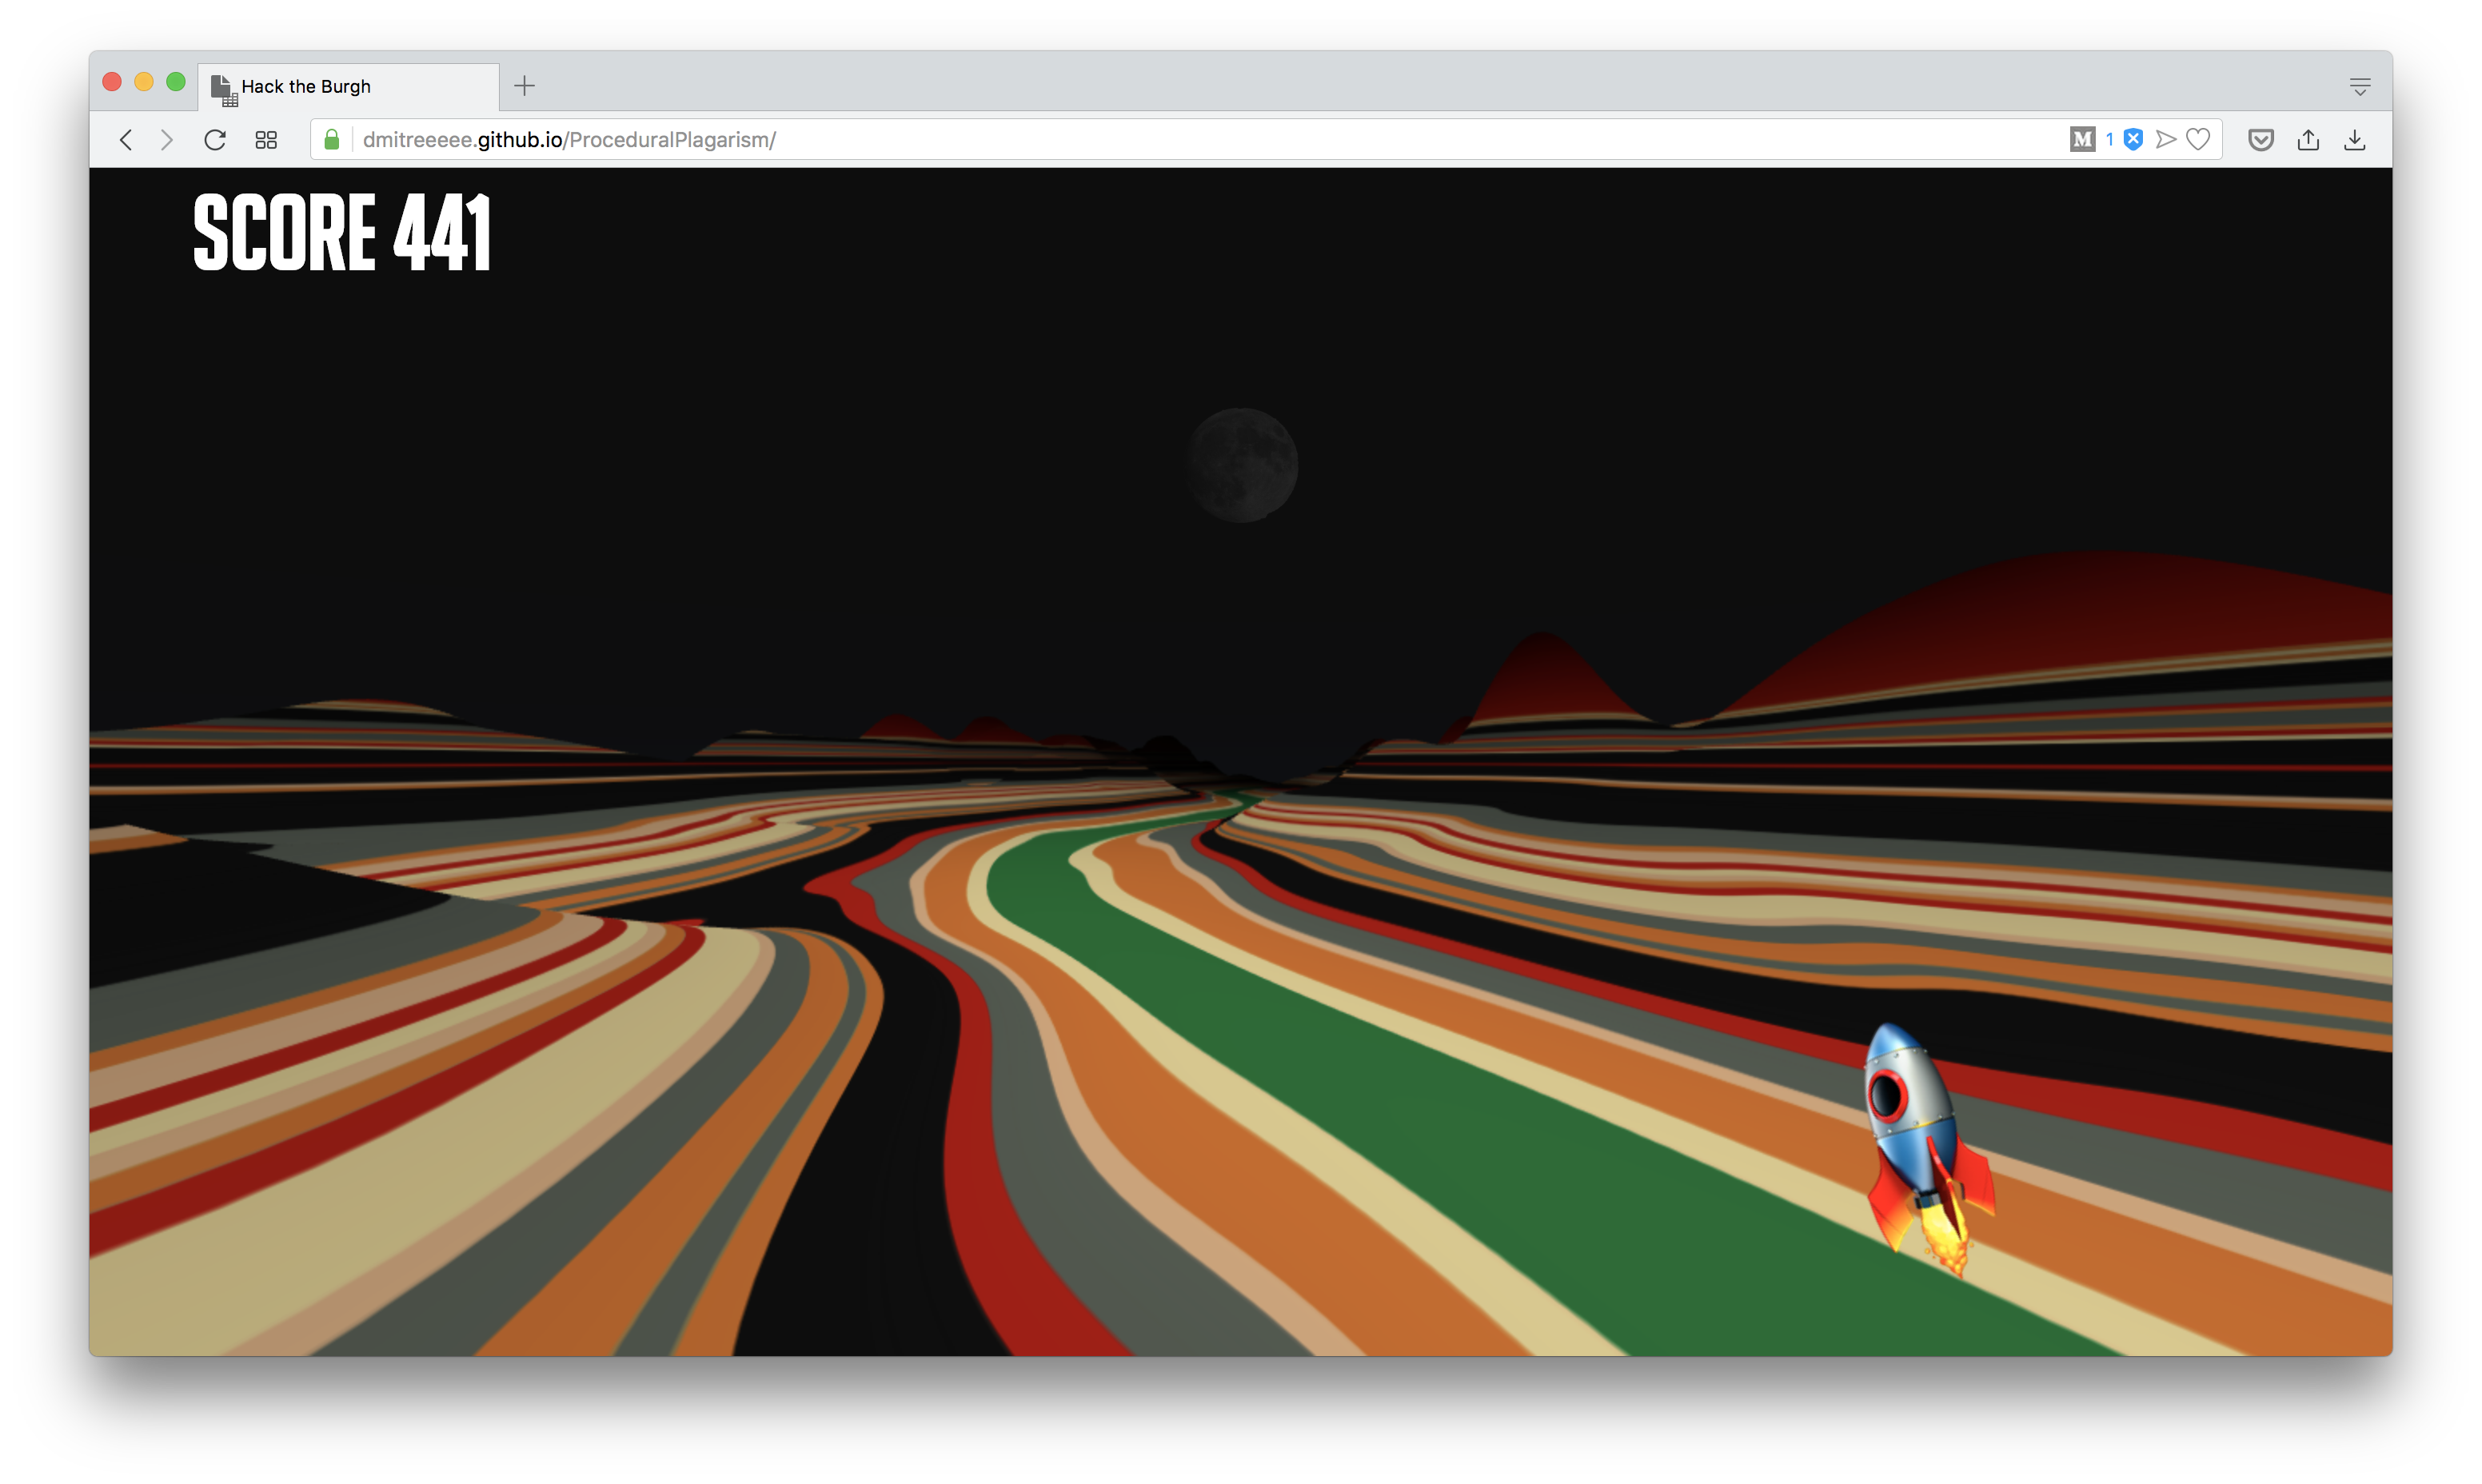2482x1484 pixels.
Task: Click the Medium extension icon
Action: coord(2082,140)
